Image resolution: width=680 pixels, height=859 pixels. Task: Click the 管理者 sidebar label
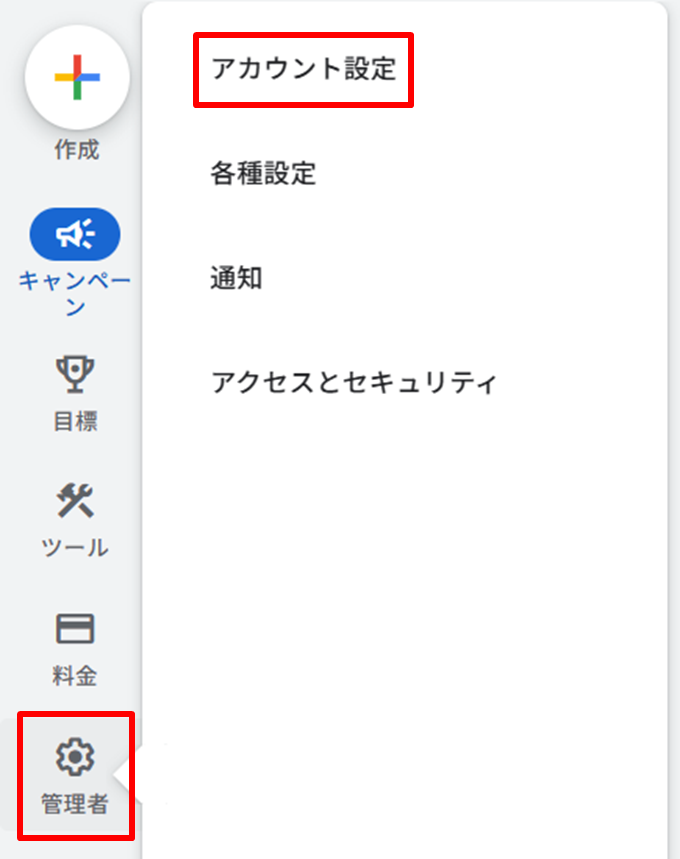[x=75, y=804]
